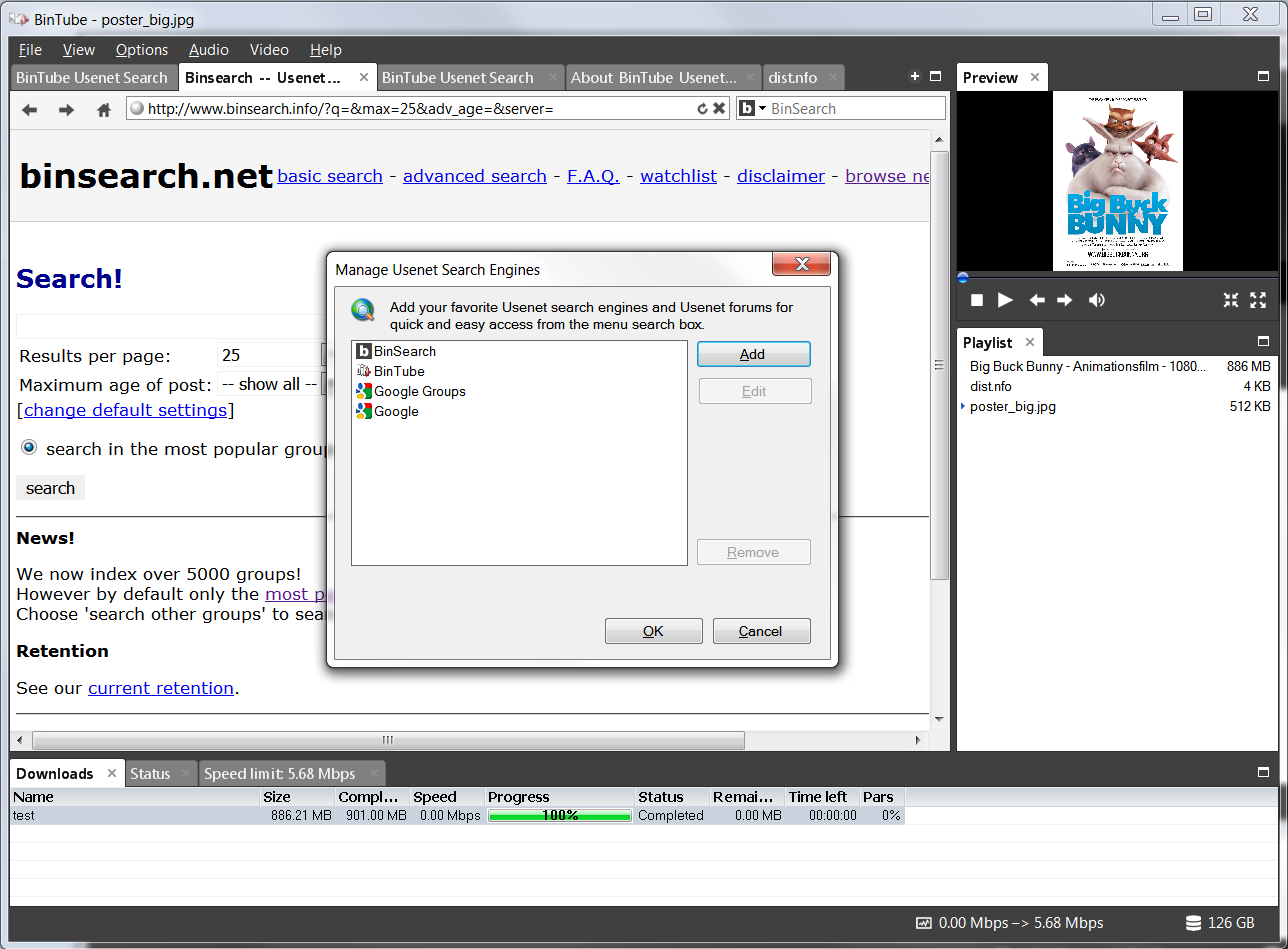Click the vertical scrollbar of the web page
The image size is (1288, 949).
(x=939, y=365)
